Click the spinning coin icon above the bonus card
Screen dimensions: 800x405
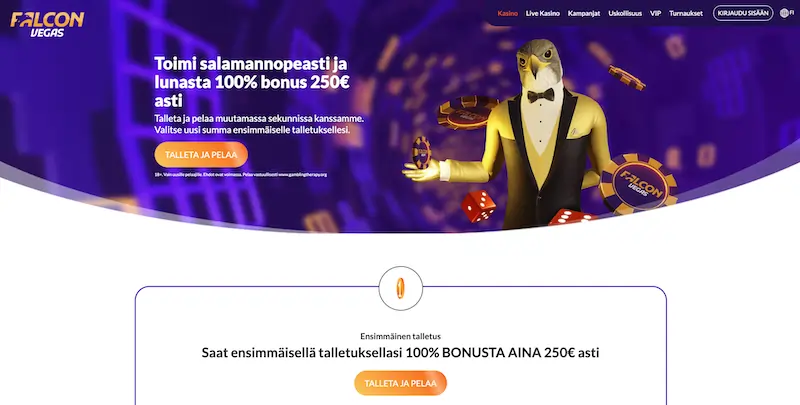401,288
